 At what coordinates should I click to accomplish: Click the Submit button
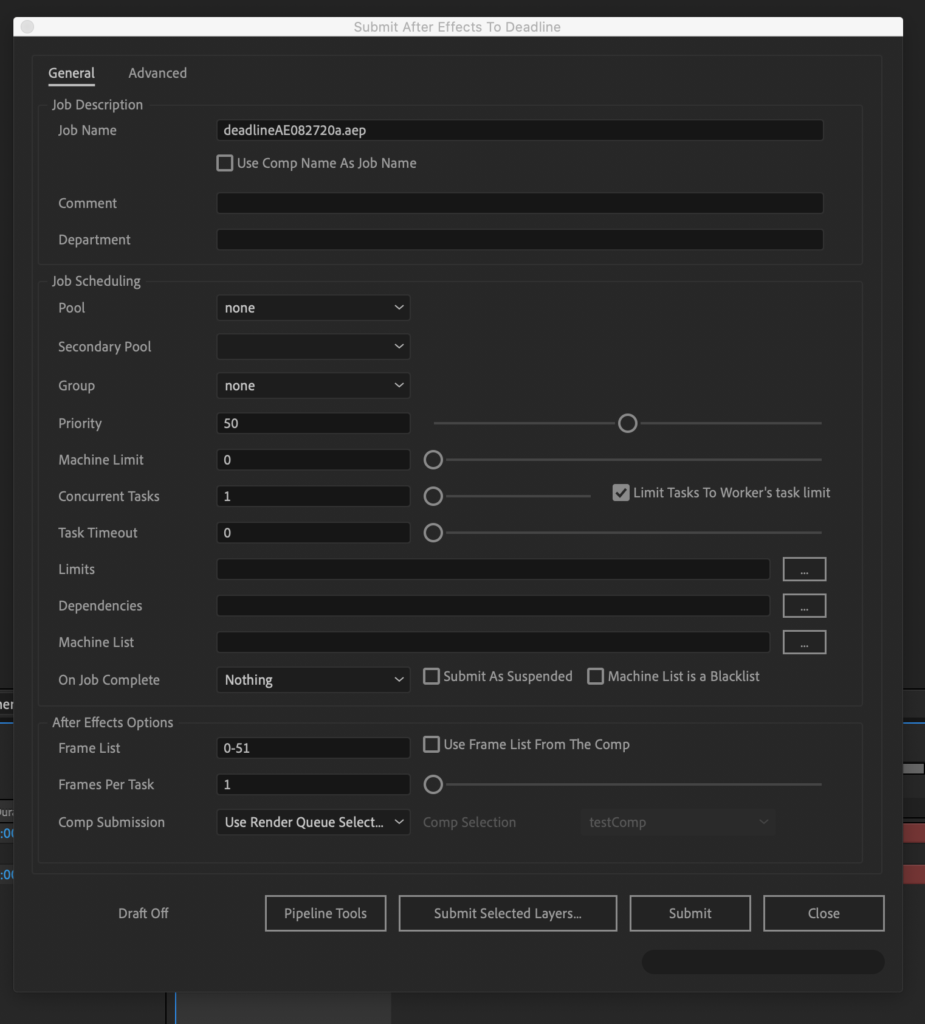click(690, 913)
